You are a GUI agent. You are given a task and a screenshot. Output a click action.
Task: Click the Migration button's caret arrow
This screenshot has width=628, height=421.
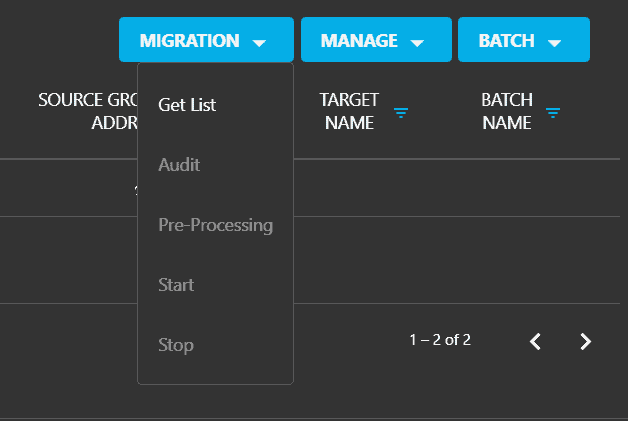pyautogui.click(x=260, y=42)
